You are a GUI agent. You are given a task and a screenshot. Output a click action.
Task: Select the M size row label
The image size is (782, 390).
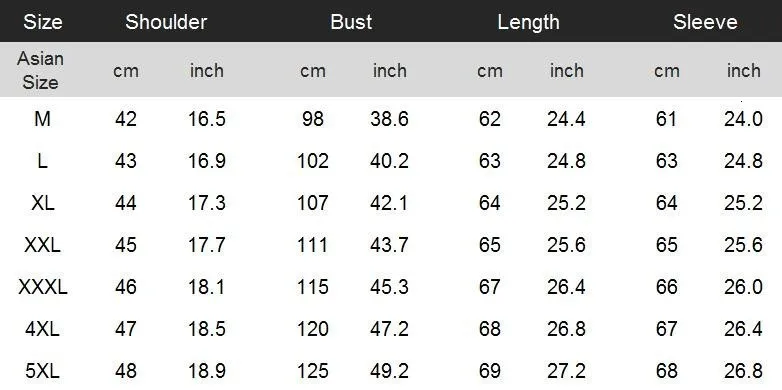(x=42, y=119)
